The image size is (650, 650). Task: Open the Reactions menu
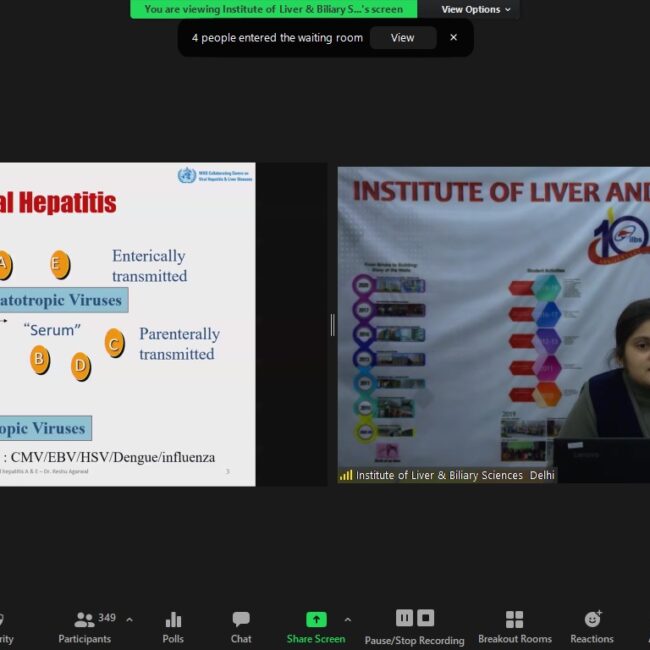point(592,626)
